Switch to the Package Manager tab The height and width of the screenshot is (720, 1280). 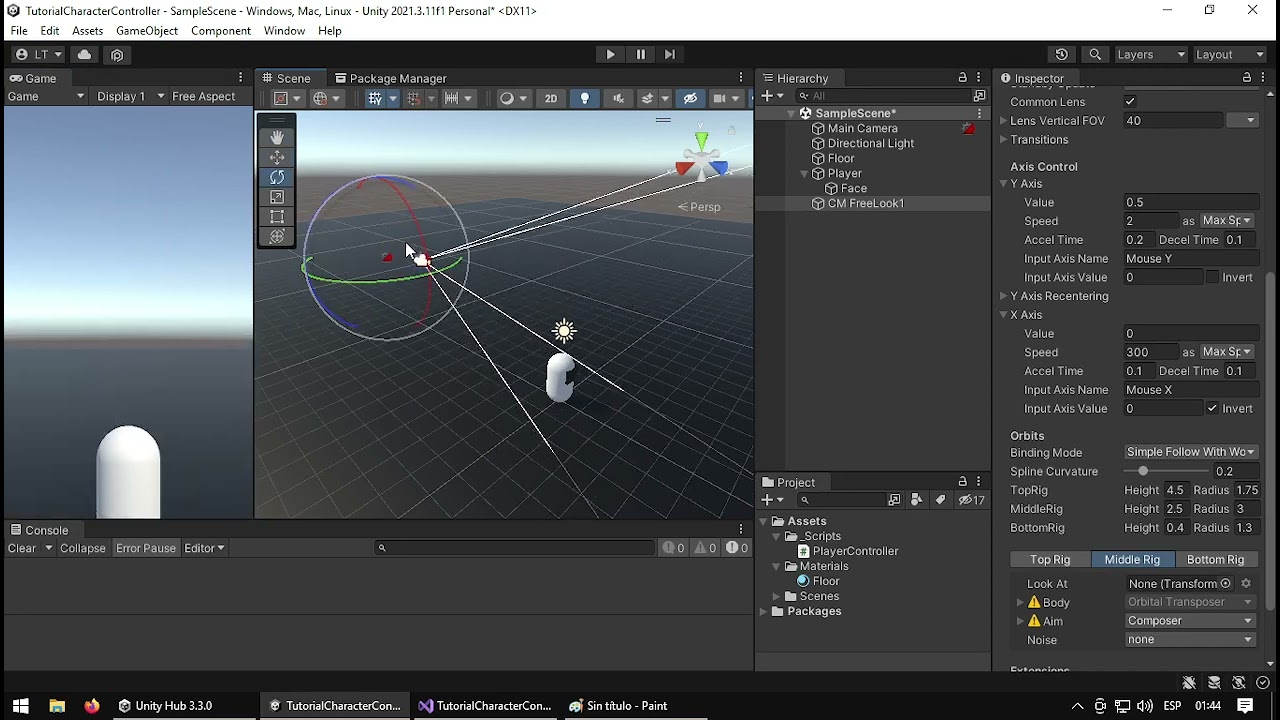tap(391, 78)
